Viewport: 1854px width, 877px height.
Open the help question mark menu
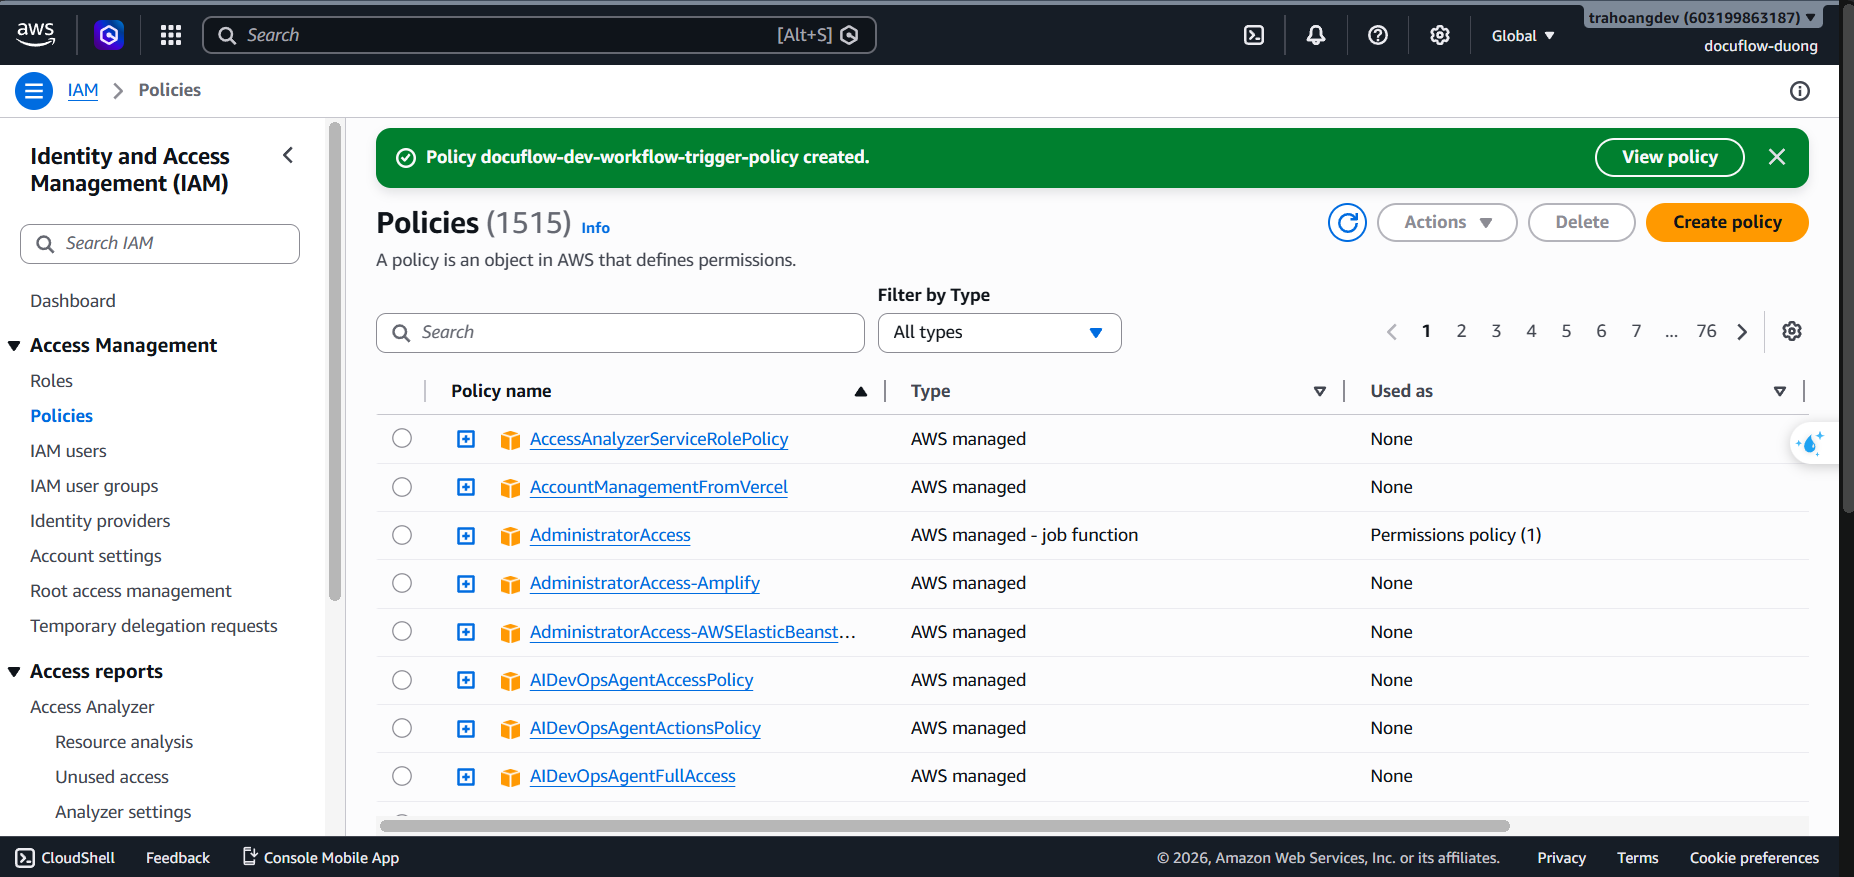[1378, 35]
